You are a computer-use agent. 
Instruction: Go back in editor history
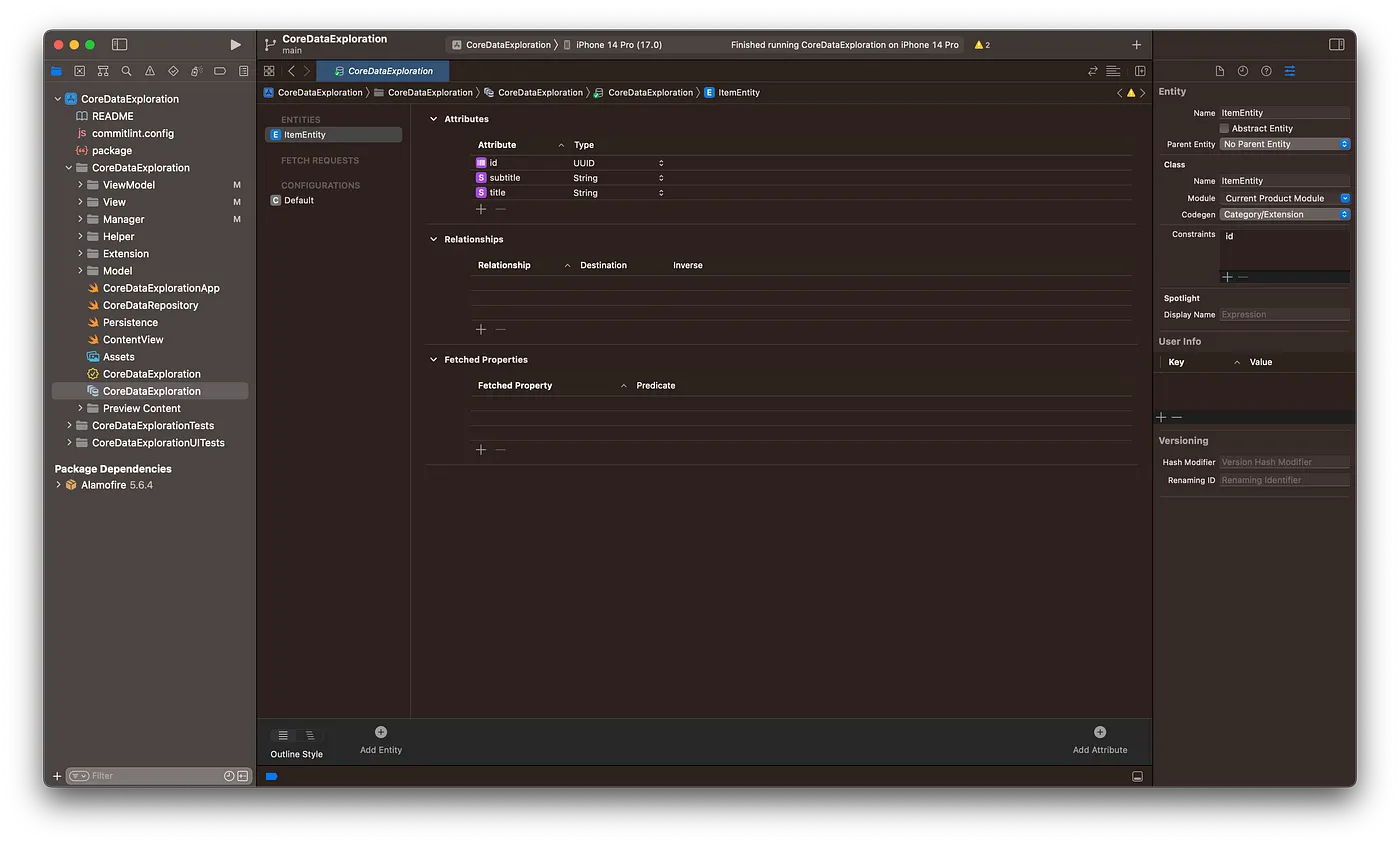291,71
